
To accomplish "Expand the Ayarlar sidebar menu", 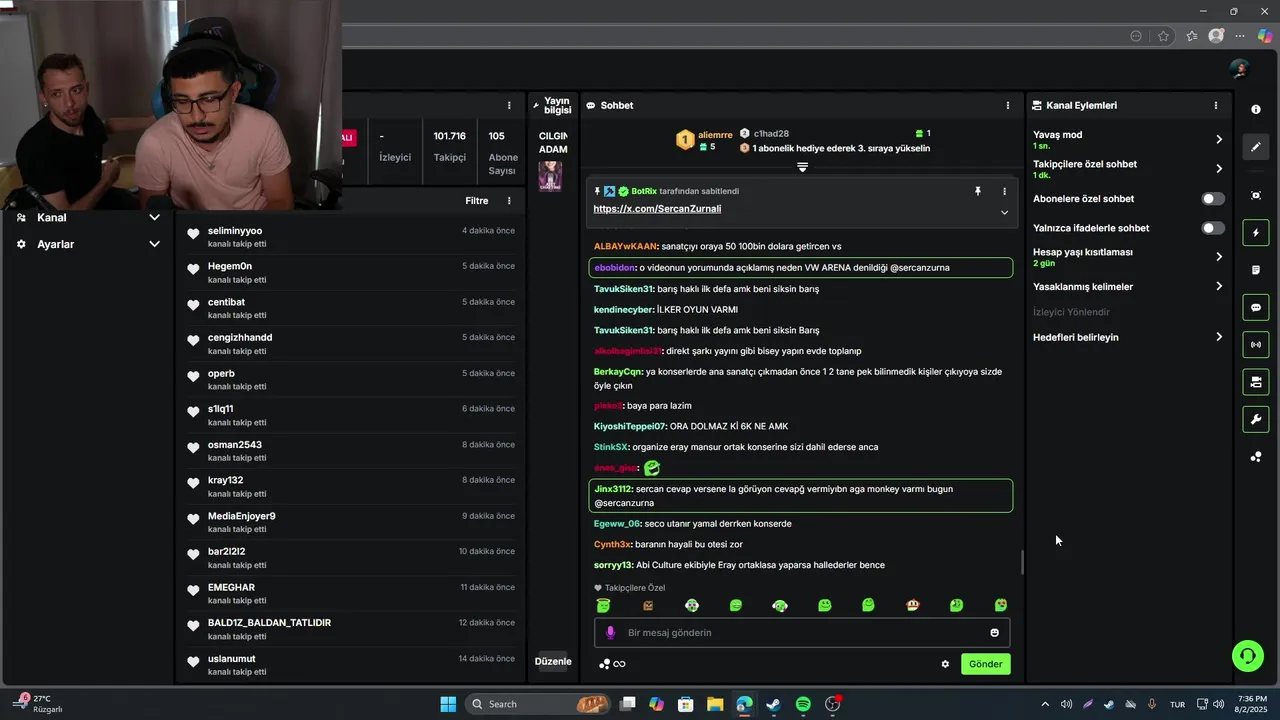I will [154, 244].
